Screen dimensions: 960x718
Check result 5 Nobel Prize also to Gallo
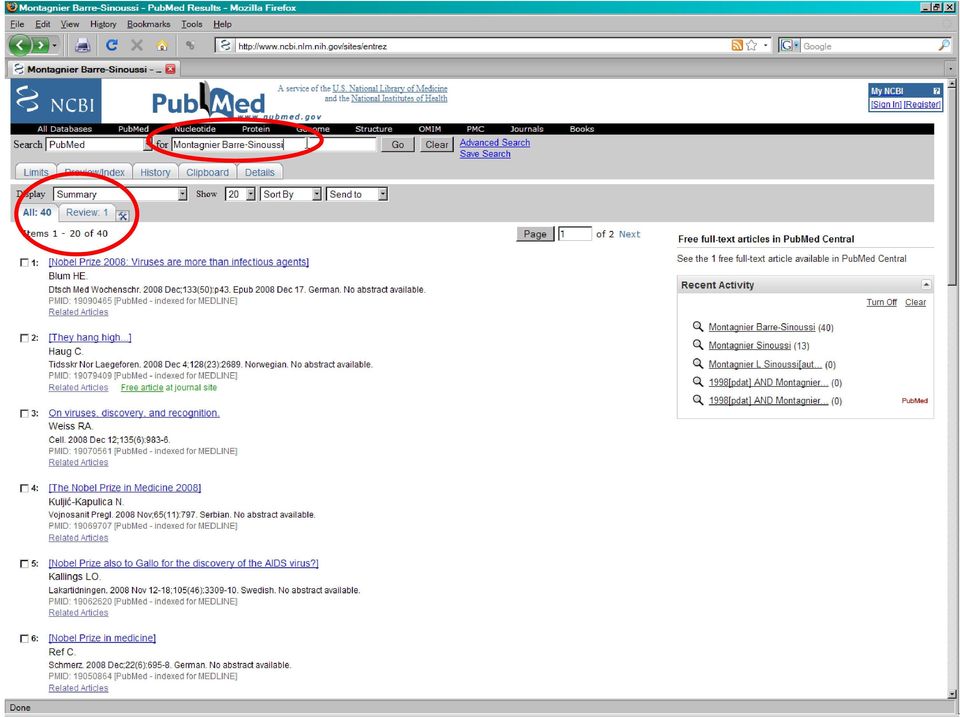click(24, 564)
